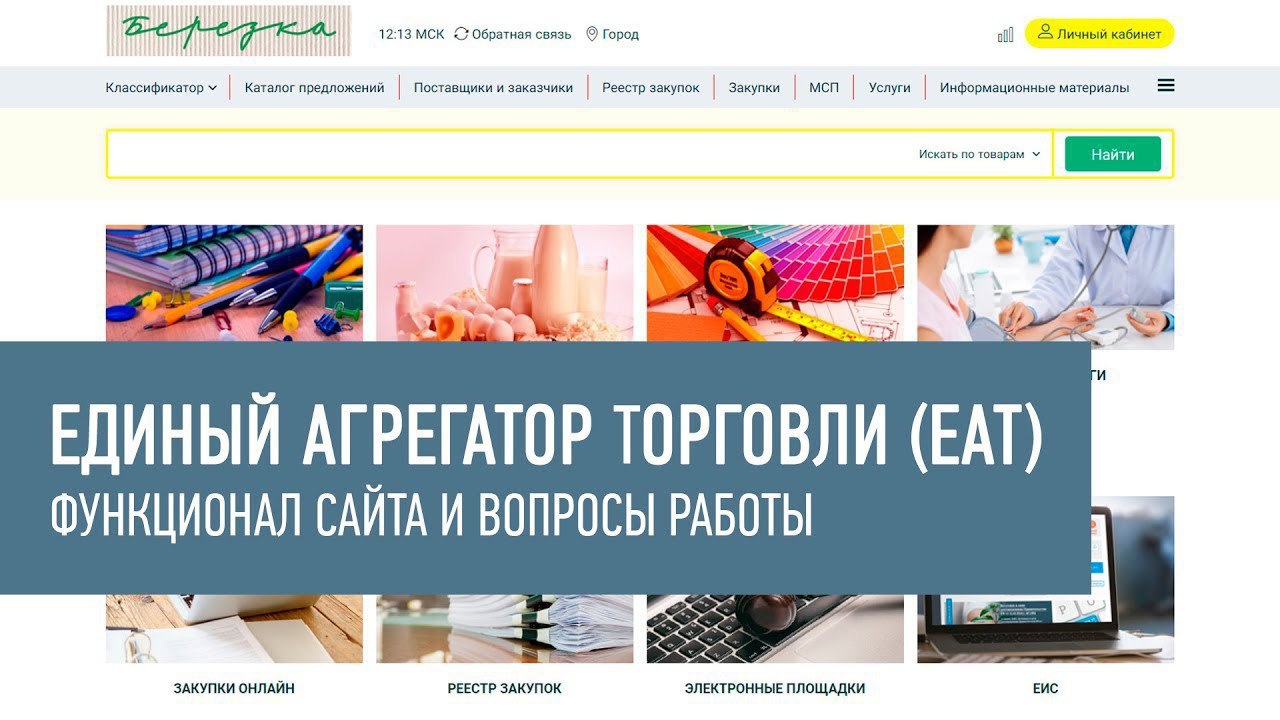Image resolution: width=1280 pixels, height=720 pixels.
Task: Open the paper stacks Реестр закупок image
Action: pos(505,628)
